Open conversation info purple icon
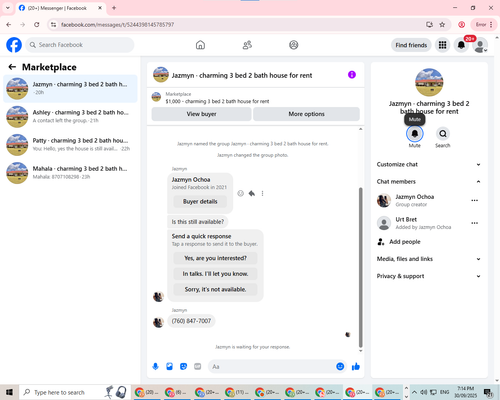The width and height of the screenshot is (500, 400). tap(352, 75)
